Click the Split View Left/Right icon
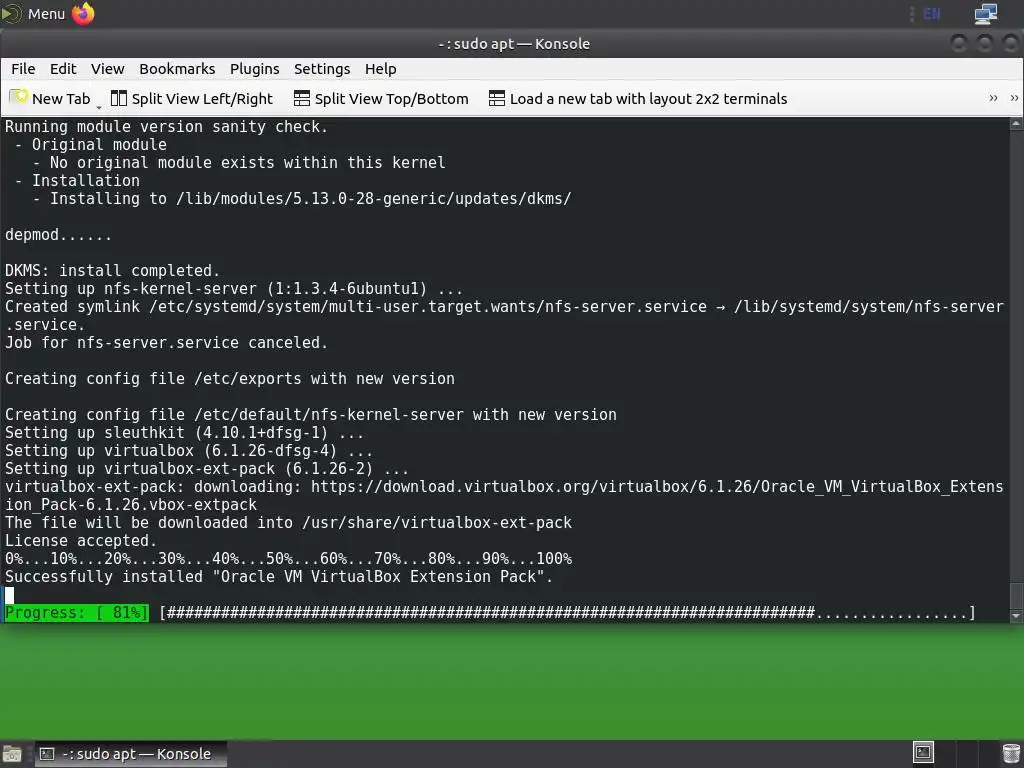 click(118, 98)
